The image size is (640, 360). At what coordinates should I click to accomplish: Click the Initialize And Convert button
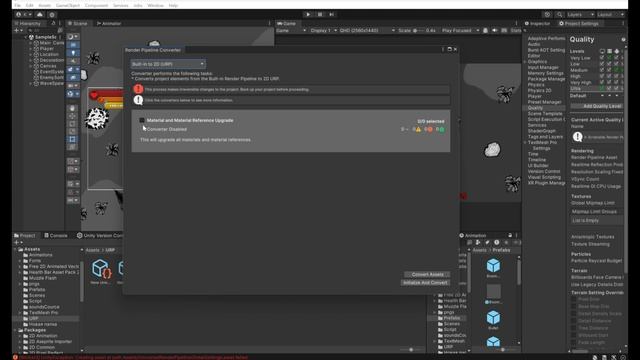click(x=425, y=282)
